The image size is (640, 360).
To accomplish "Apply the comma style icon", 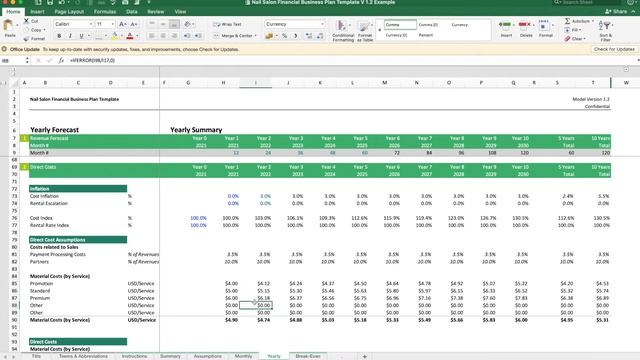I will 296,36.
